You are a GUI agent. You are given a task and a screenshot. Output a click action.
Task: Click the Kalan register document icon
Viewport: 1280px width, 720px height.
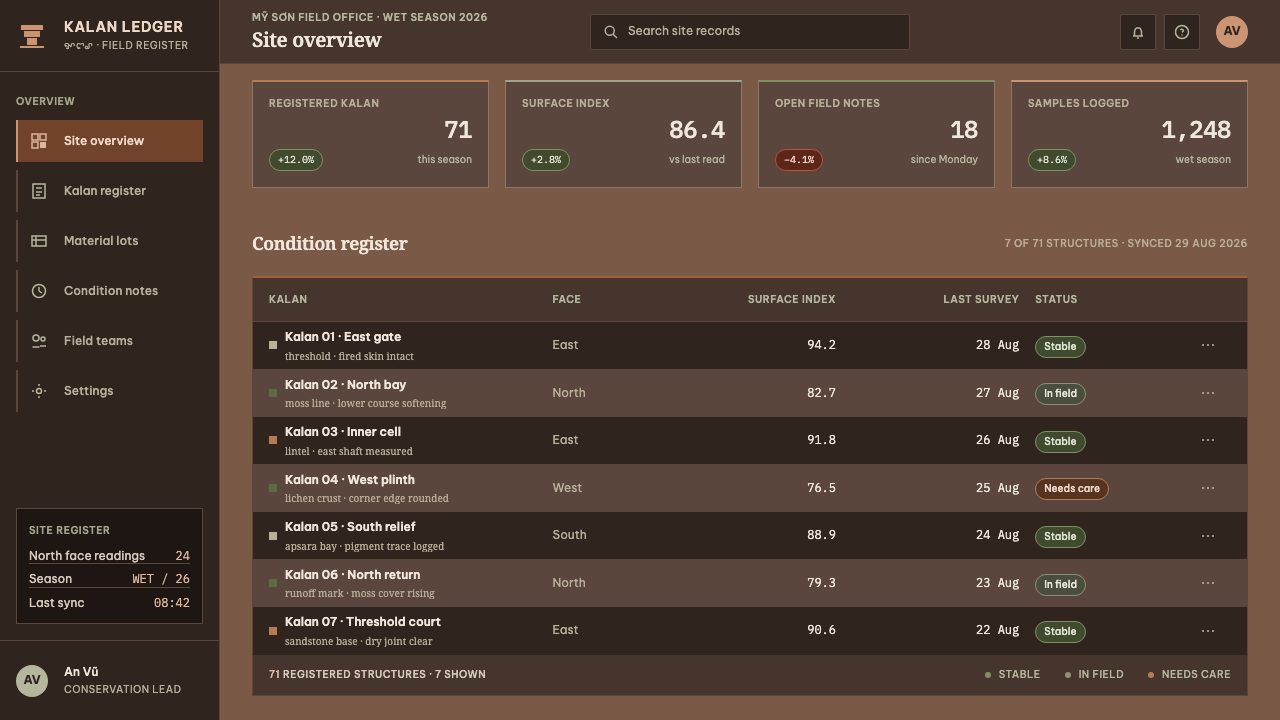click(39, 191)
